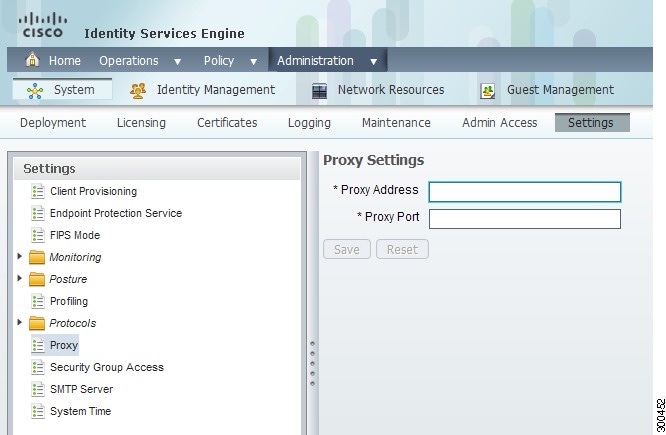Click the Guest Management icon
This screenshot has width=666, height=435.
[489, 90]
